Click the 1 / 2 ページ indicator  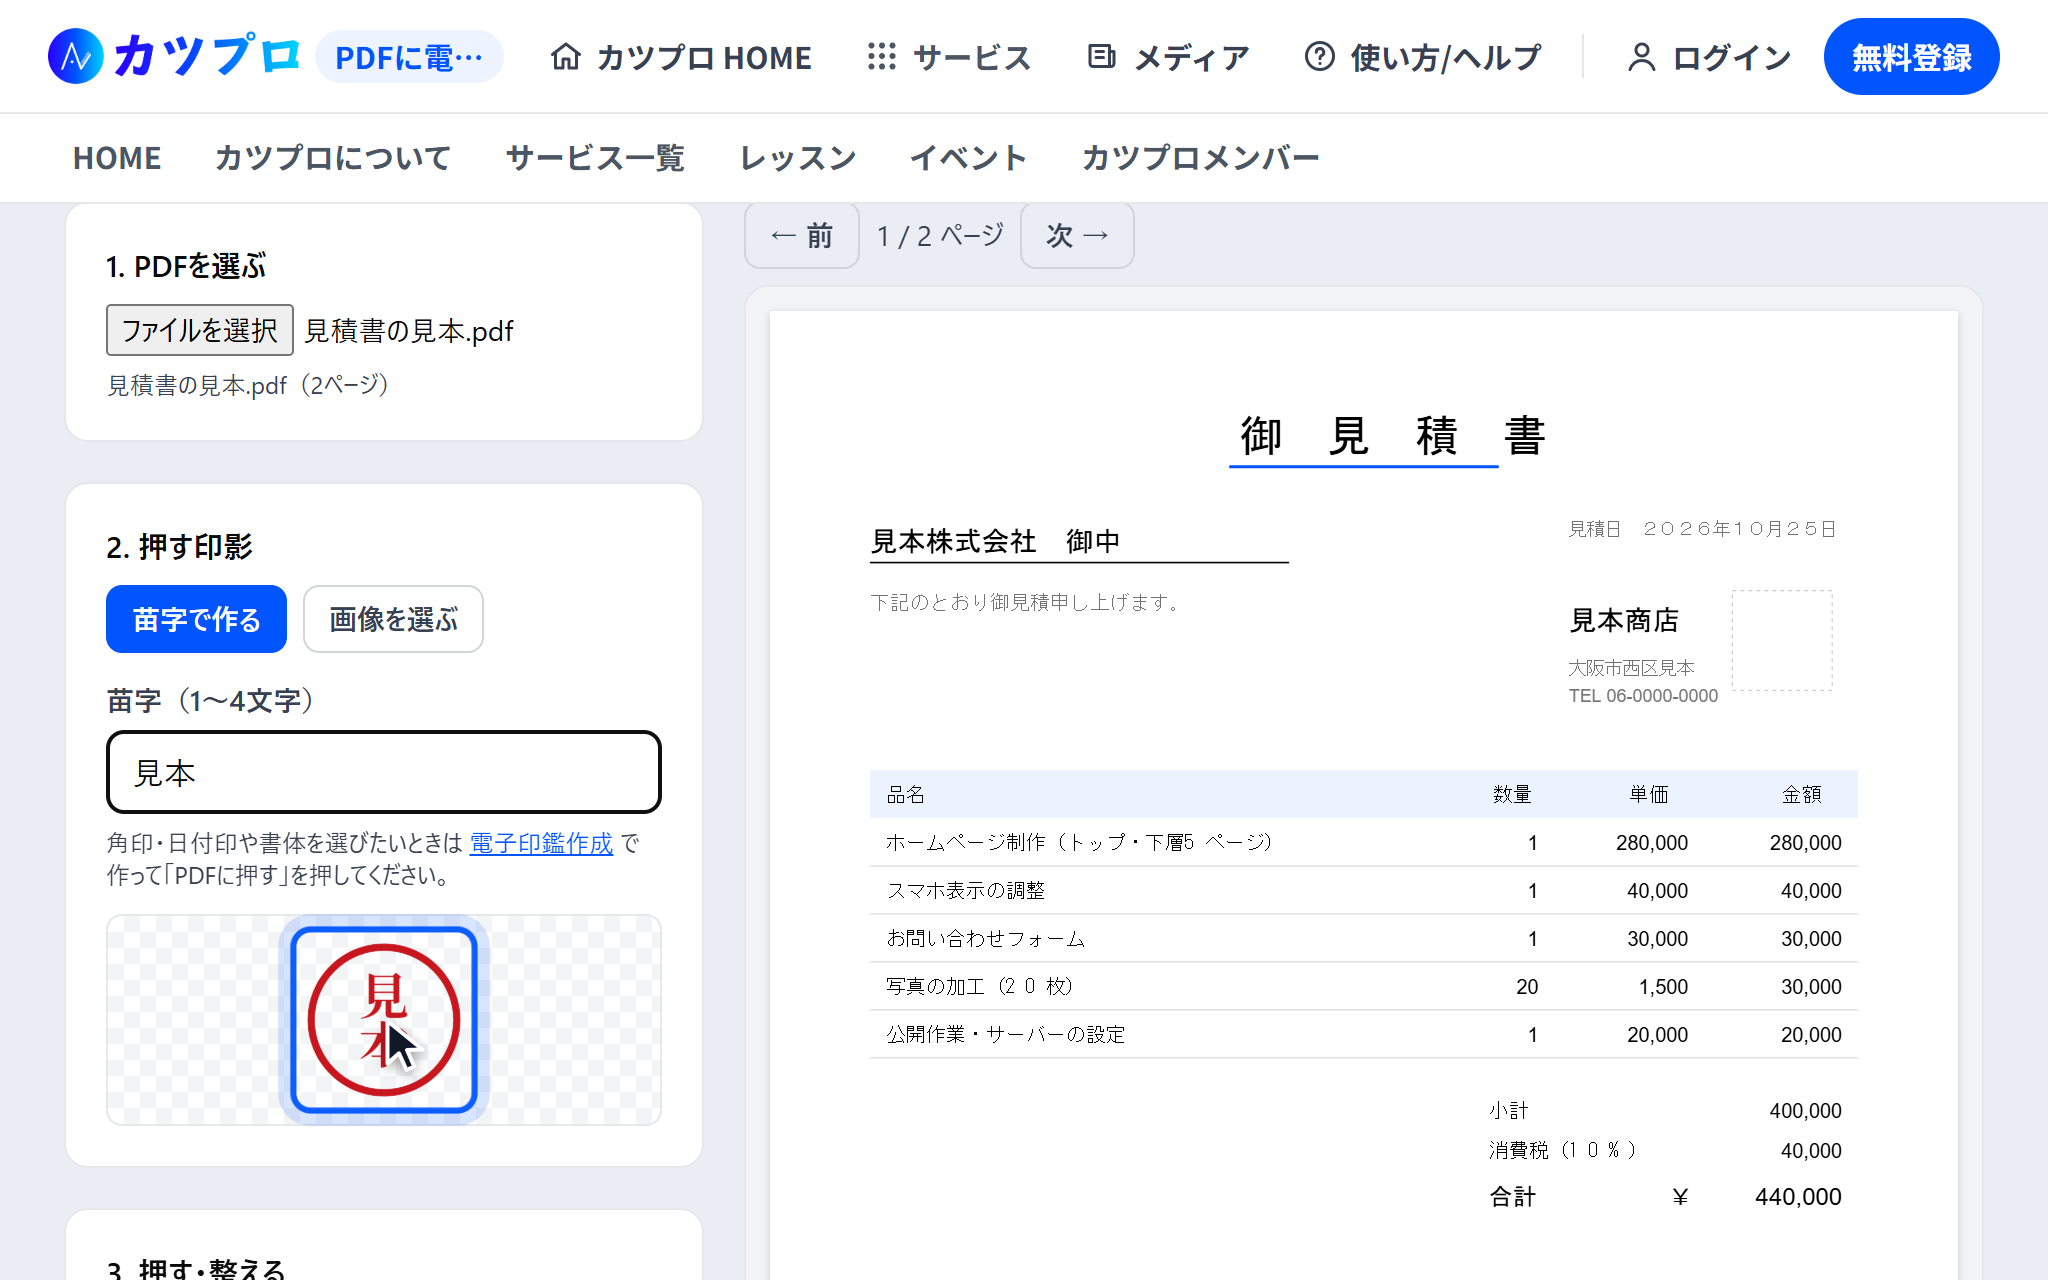click(940, 236)
